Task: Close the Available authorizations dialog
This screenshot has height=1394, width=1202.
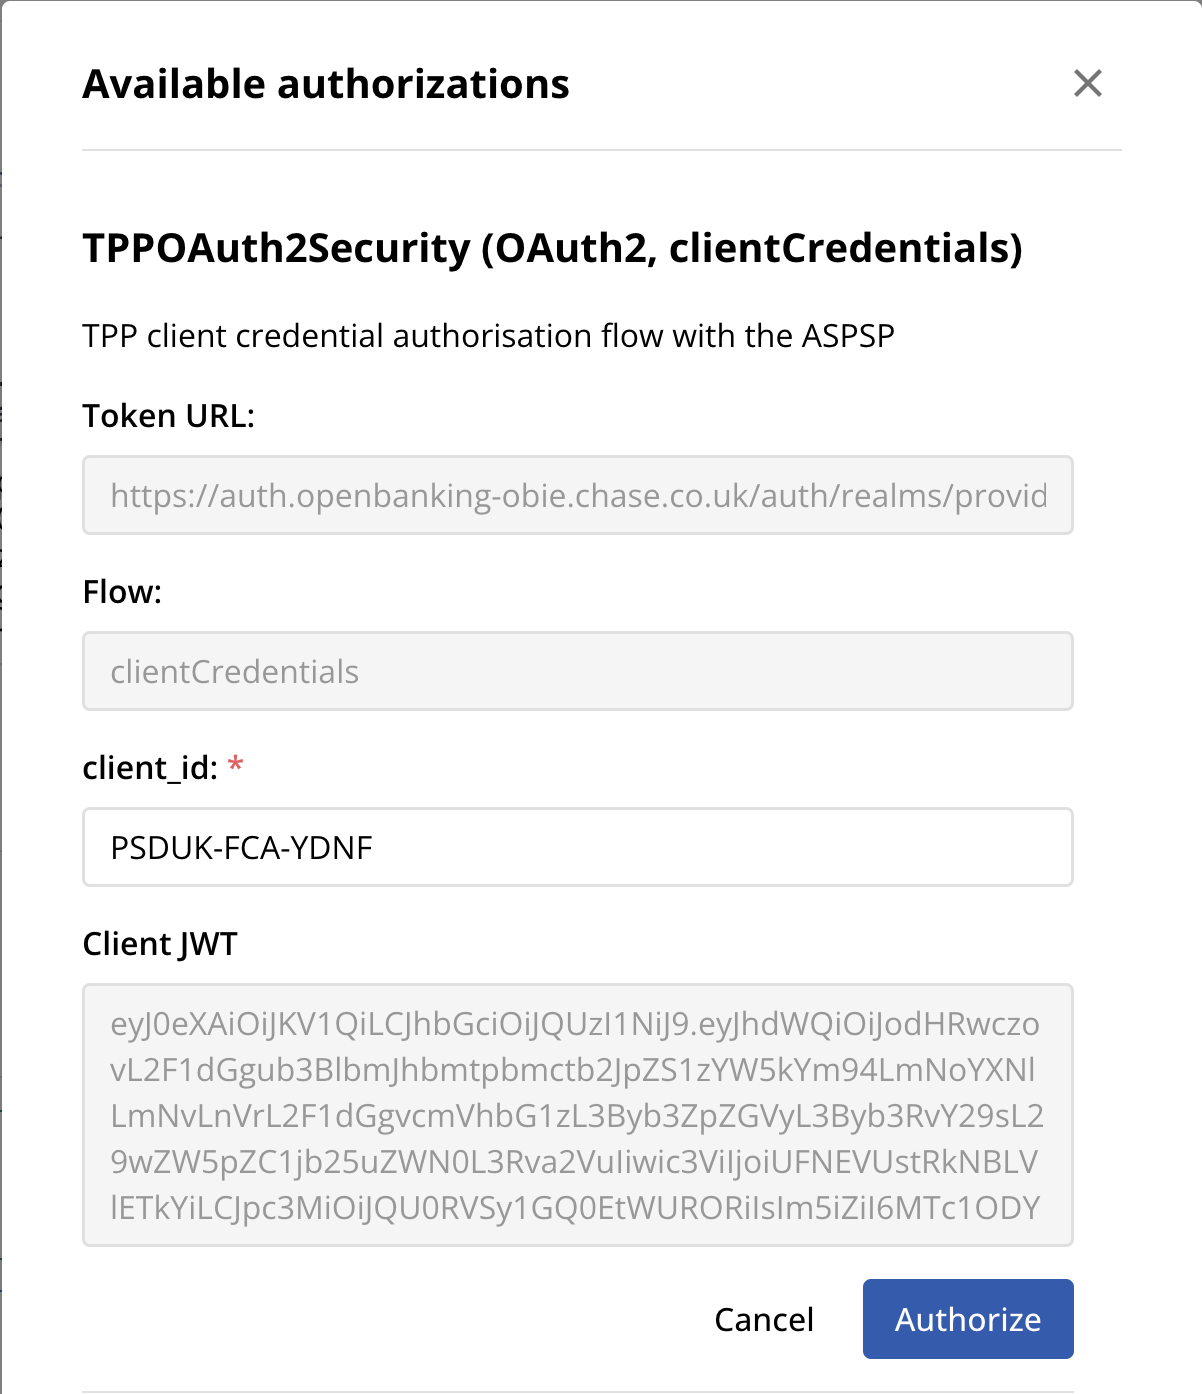Action: click(1089, 83)
